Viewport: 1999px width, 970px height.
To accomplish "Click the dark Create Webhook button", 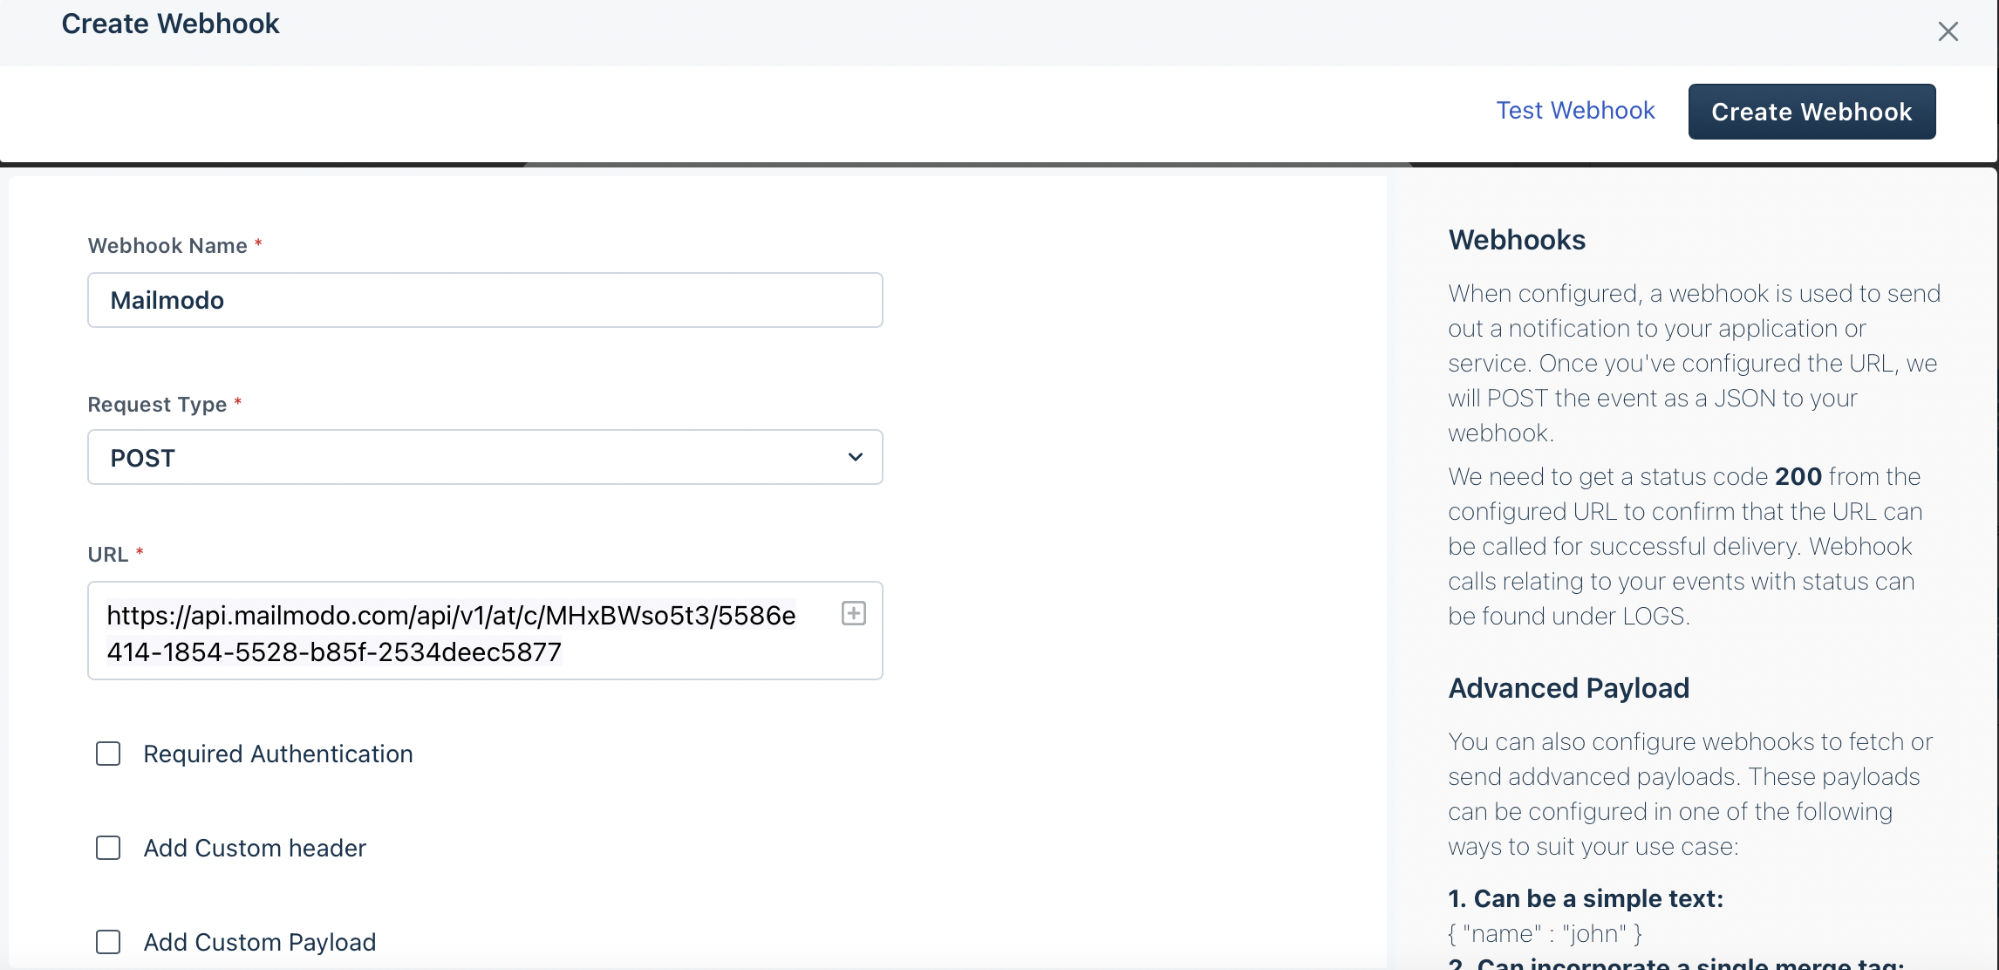I will [x=1811, y=112].
